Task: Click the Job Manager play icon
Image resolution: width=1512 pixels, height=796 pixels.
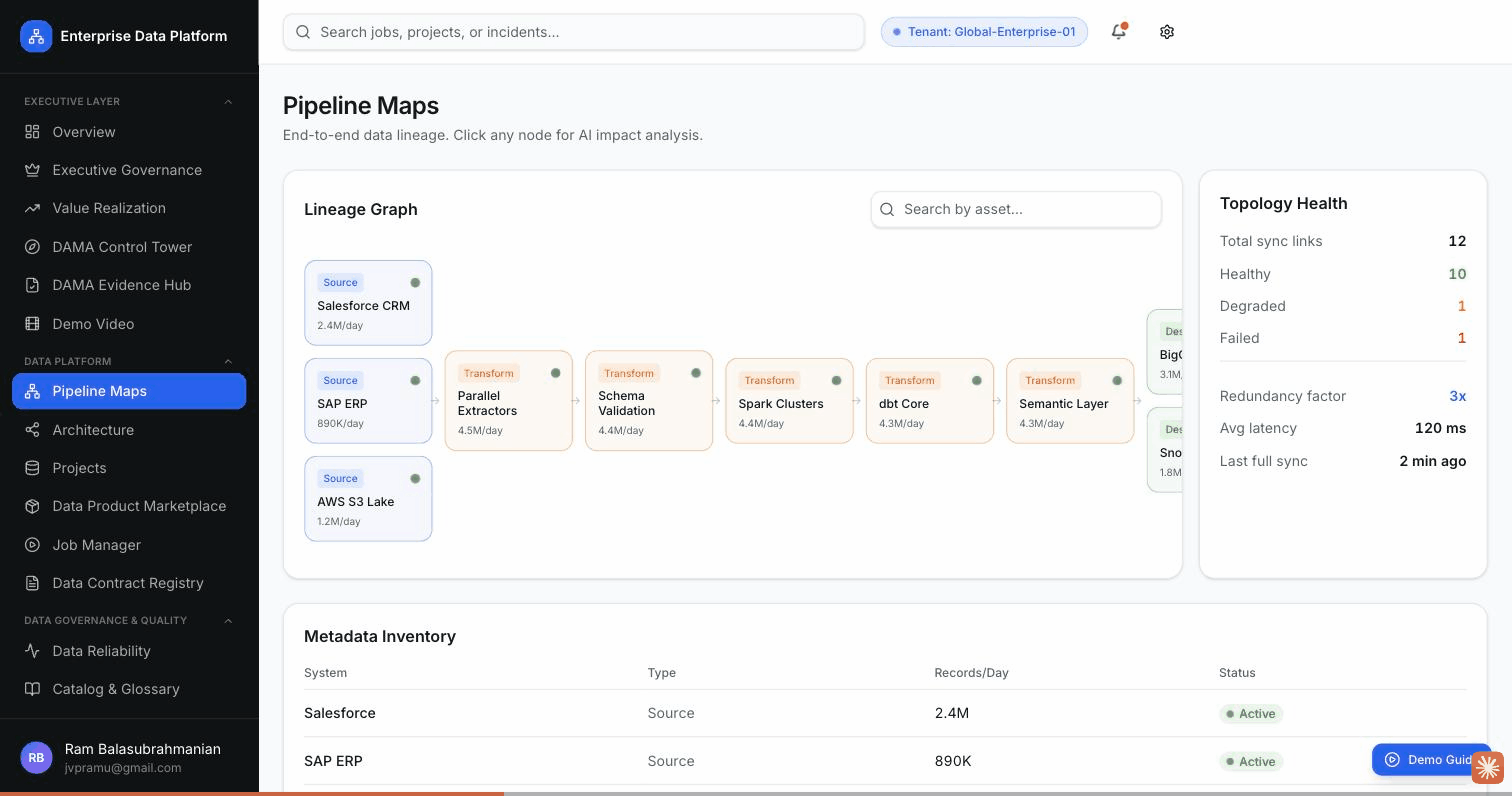Action: (x=32, y=545)
